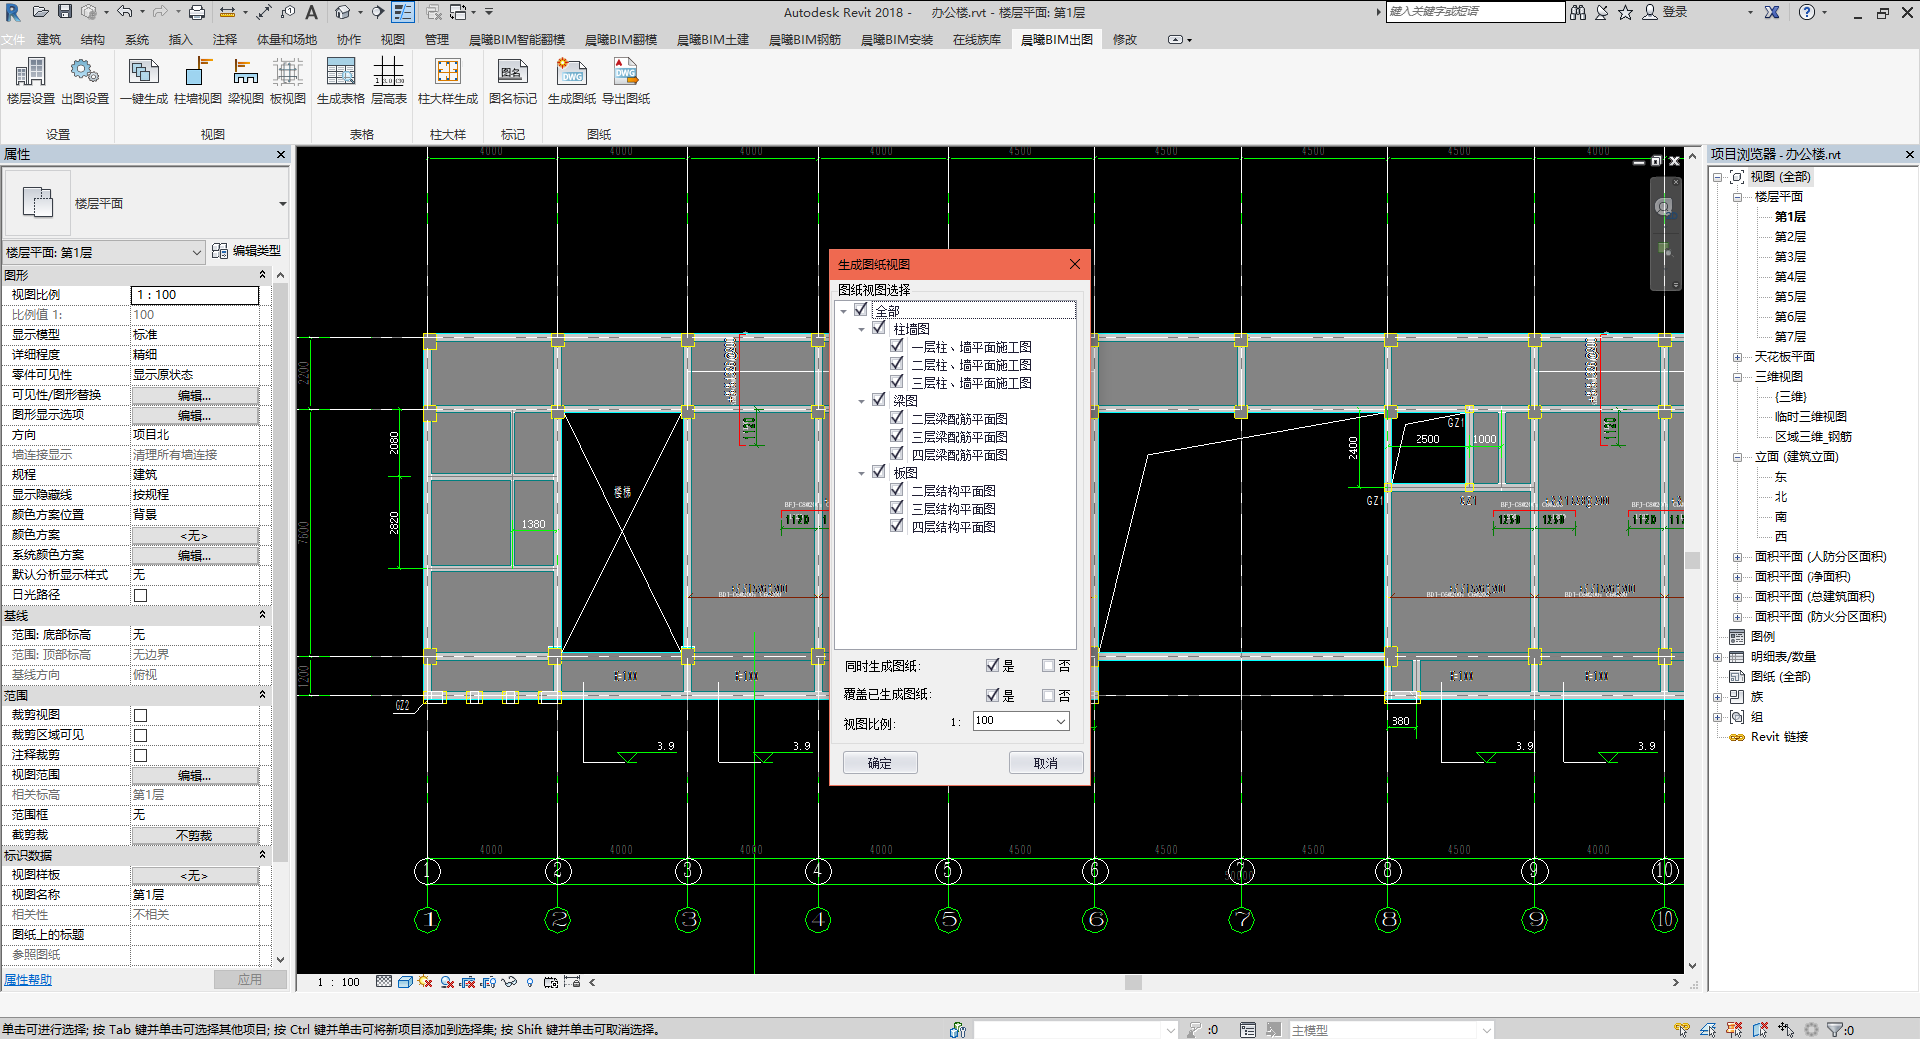Toggle the 梁图 group checkbox
The height and width of the screenshot is (1039, 1920).
click(879, 400)
